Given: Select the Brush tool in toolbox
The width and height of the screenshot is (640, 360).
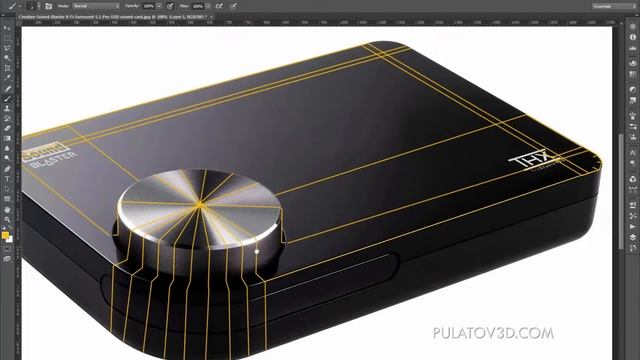Looking at the screenshot, I should coord(7,98).
